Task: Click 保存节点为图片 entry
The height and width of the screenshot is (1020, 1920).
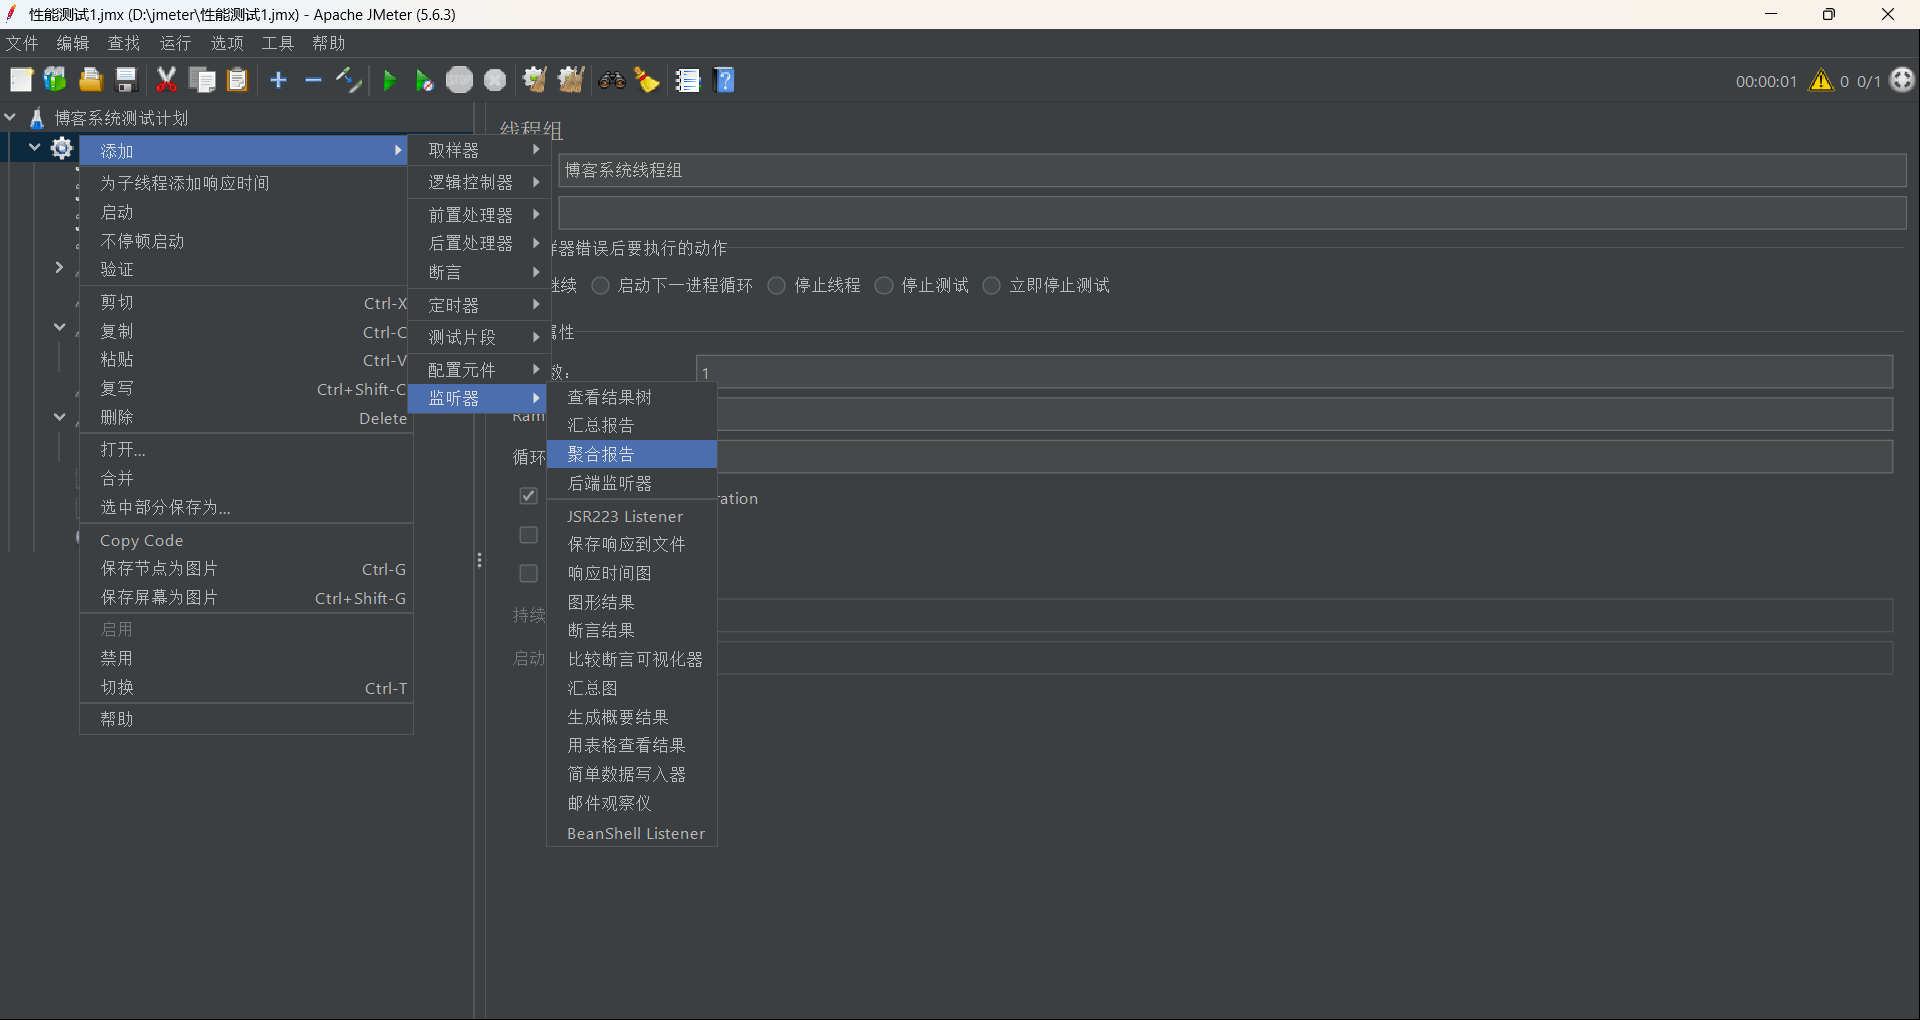Action: tap(246, 569)
